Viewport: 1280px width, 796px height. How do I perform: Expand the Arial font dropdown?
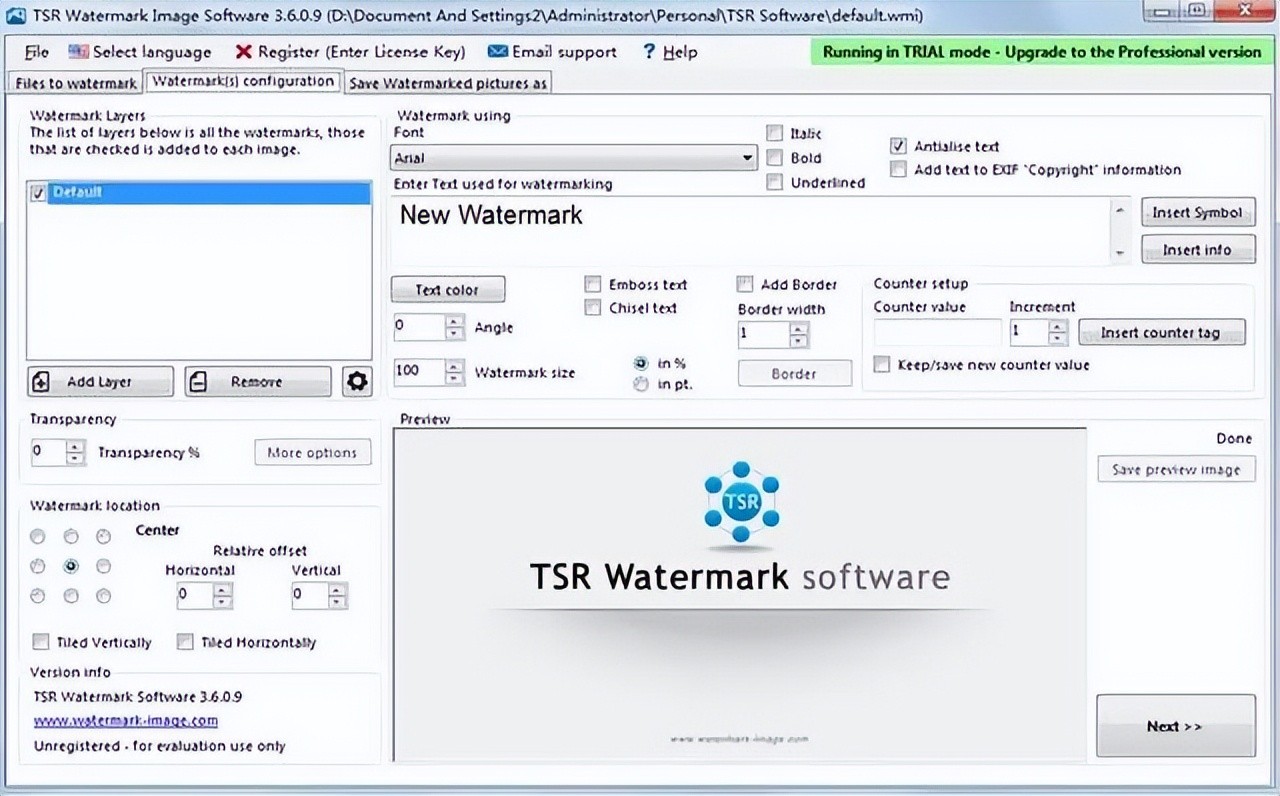pyautogui.click(x=747, y=158)
